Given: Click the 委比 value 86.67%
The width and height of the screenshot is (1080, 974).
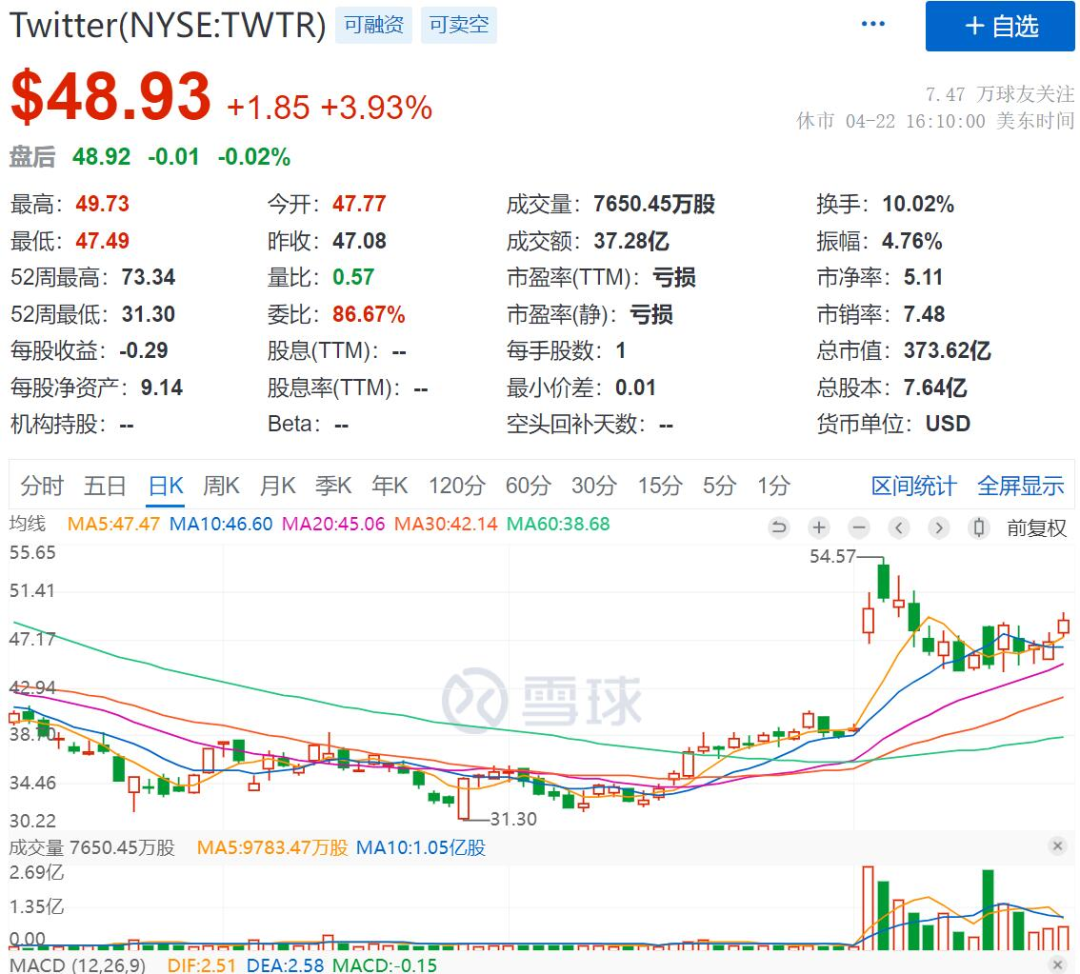Looking at the screenshot, I should (368, 314).
